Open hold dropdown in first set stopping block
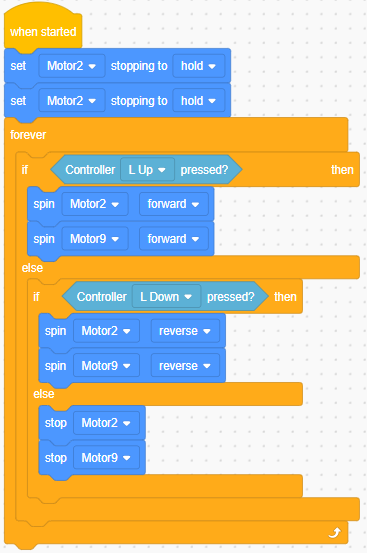The height and width of the screenshot is (553, 367). pos(198,66)
